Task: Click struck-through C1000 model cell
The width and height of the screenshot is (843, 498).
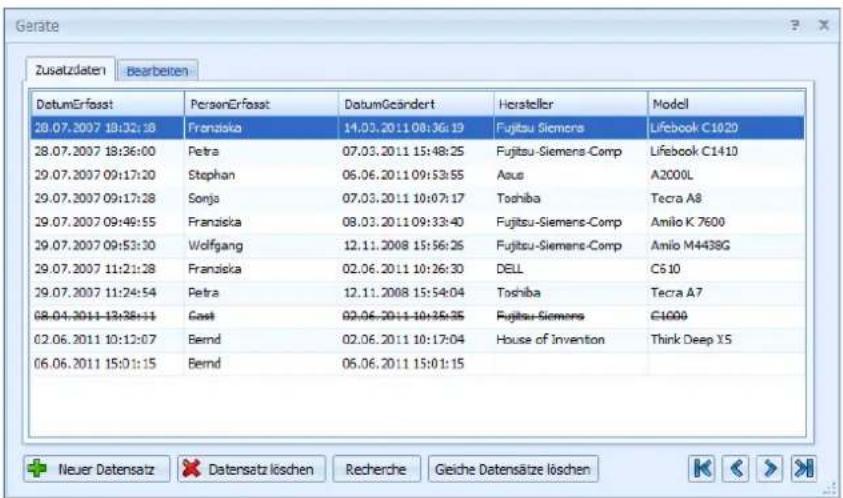Action: point(726,316)
